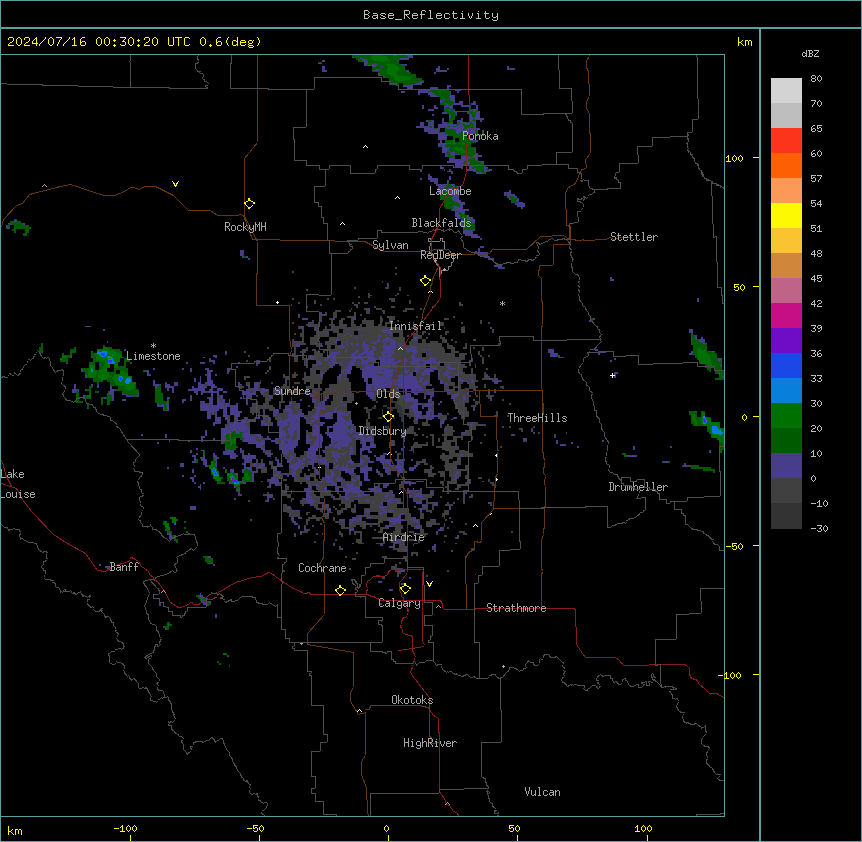Viewport: 862px width, 842px height.
Task: Click the yellow diamond marker above the Calgary label
Action: (405, 589)
